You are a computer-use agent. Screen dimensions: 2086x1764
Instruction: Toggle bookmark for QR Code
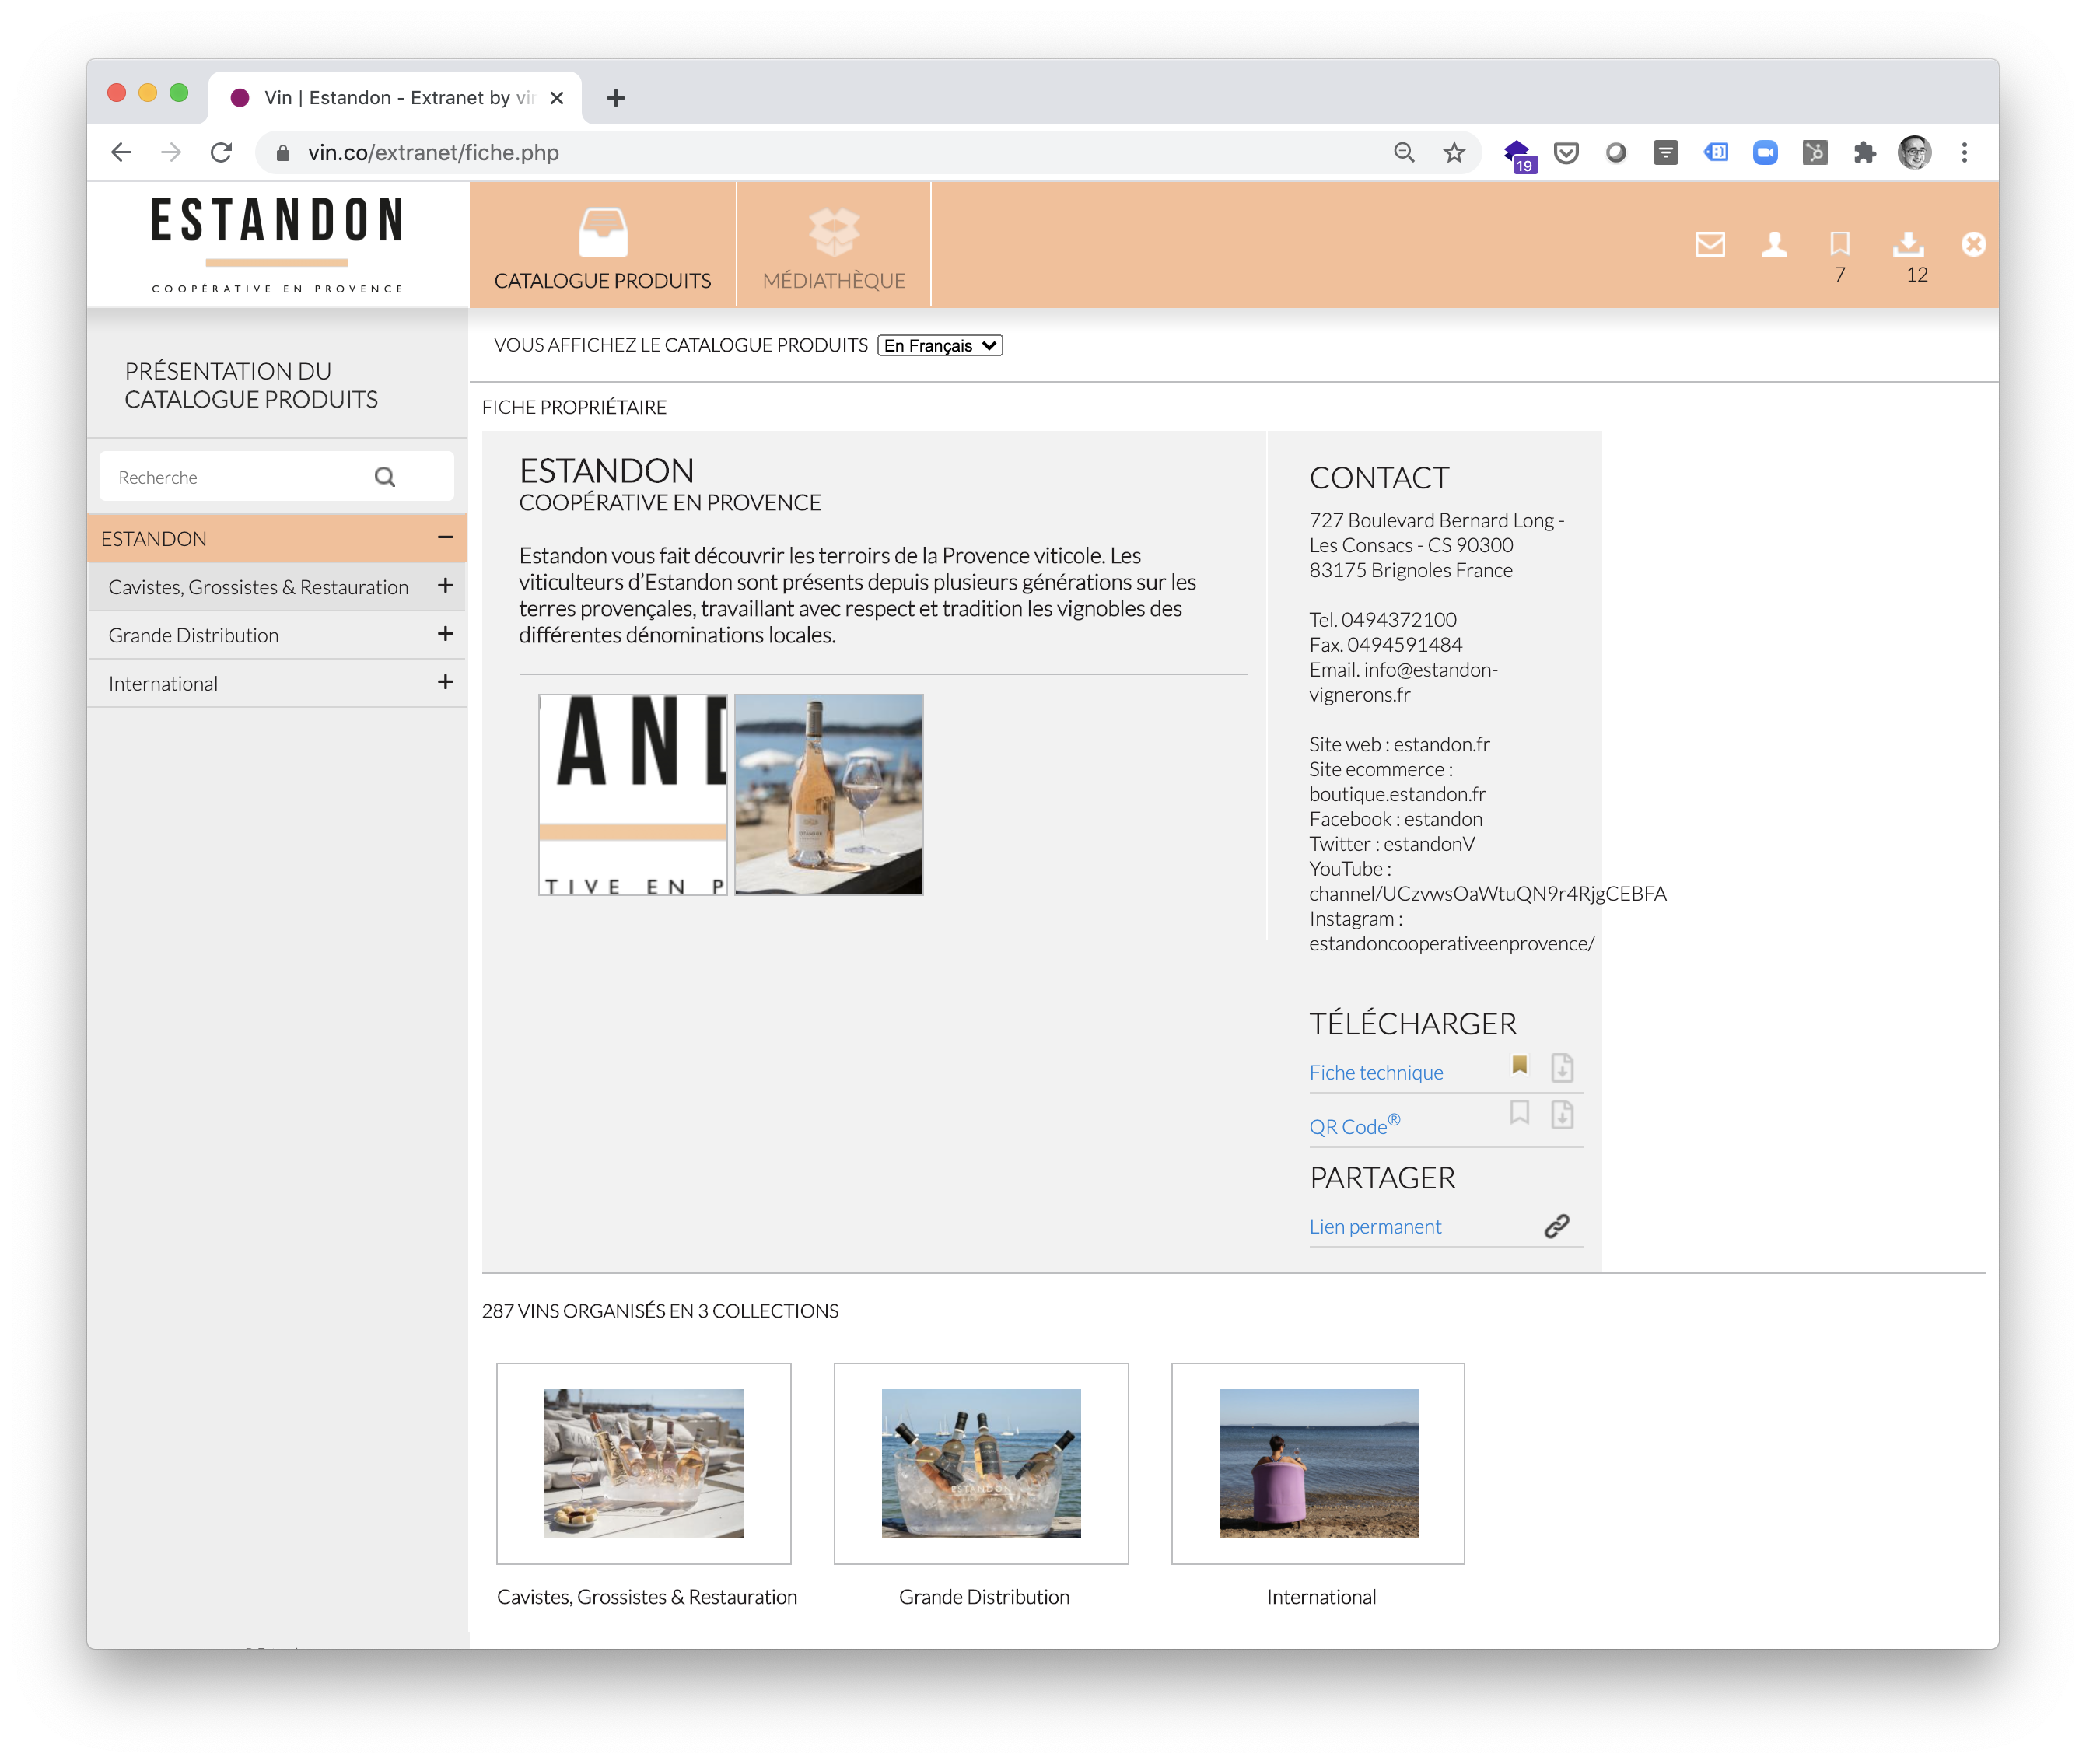1519,1112
